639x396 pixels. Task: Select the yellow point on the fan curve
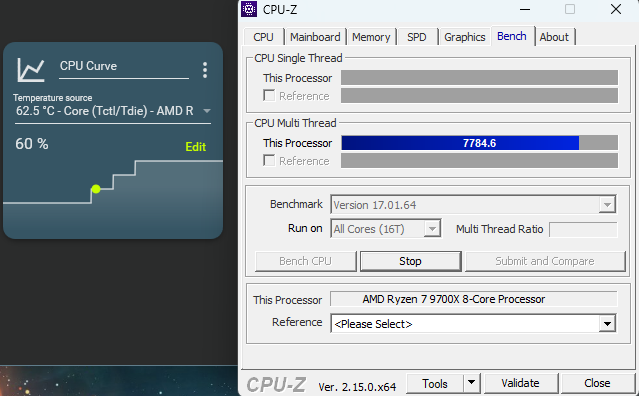click(96, 189)
